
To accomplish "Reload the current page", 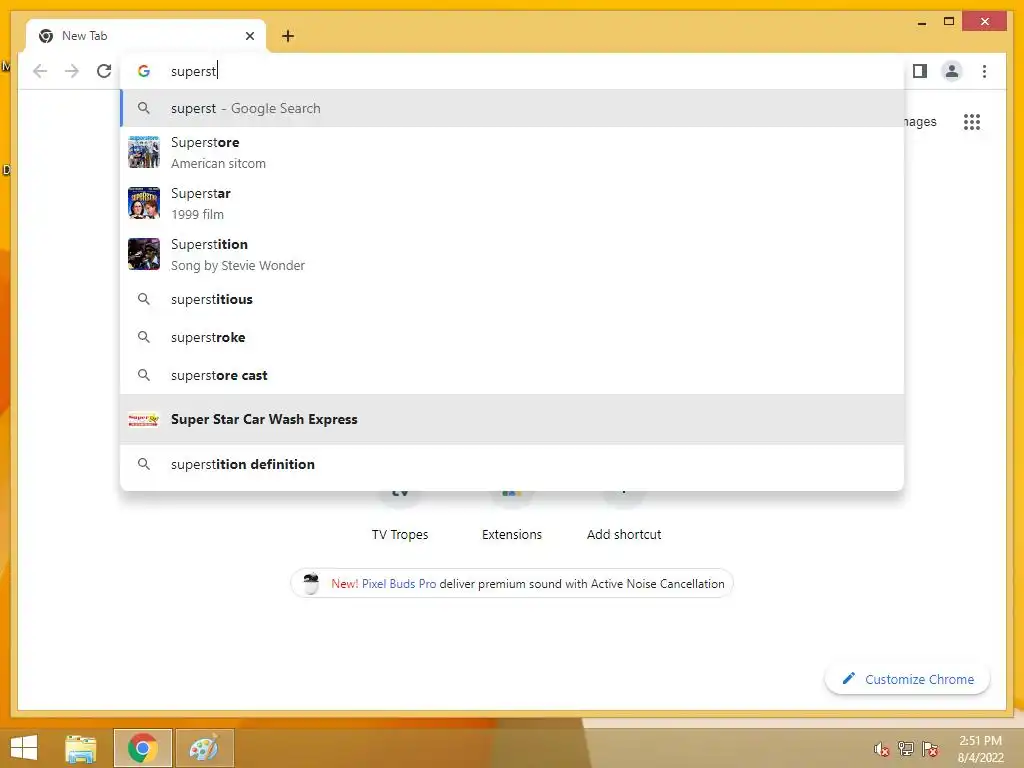I will (x=104, y=71).
